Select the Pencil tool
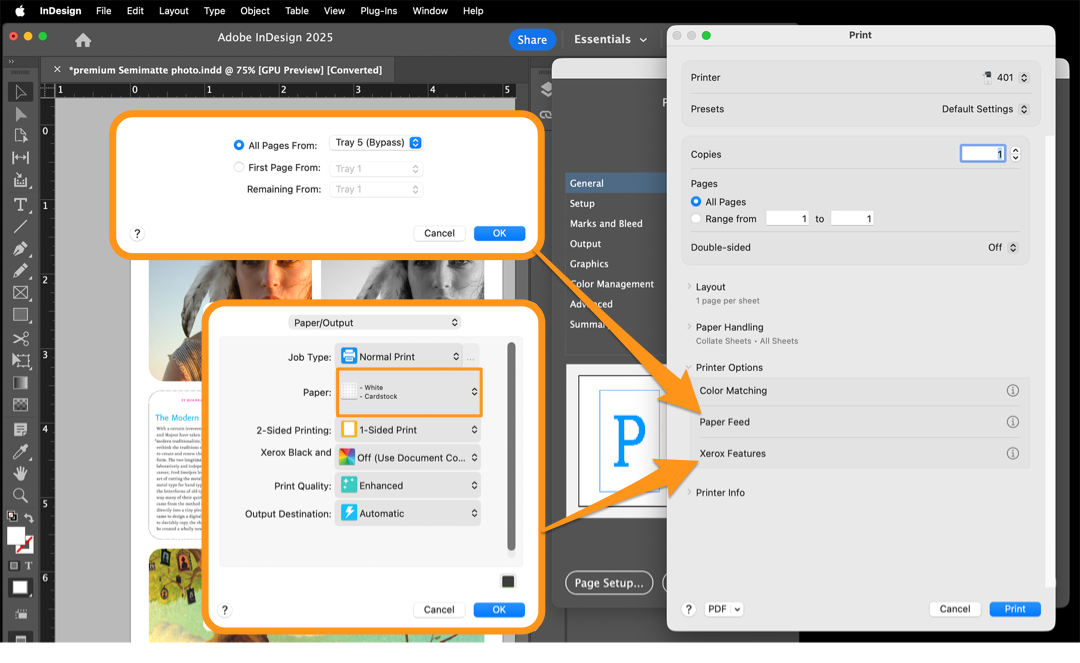 [21, 271]
